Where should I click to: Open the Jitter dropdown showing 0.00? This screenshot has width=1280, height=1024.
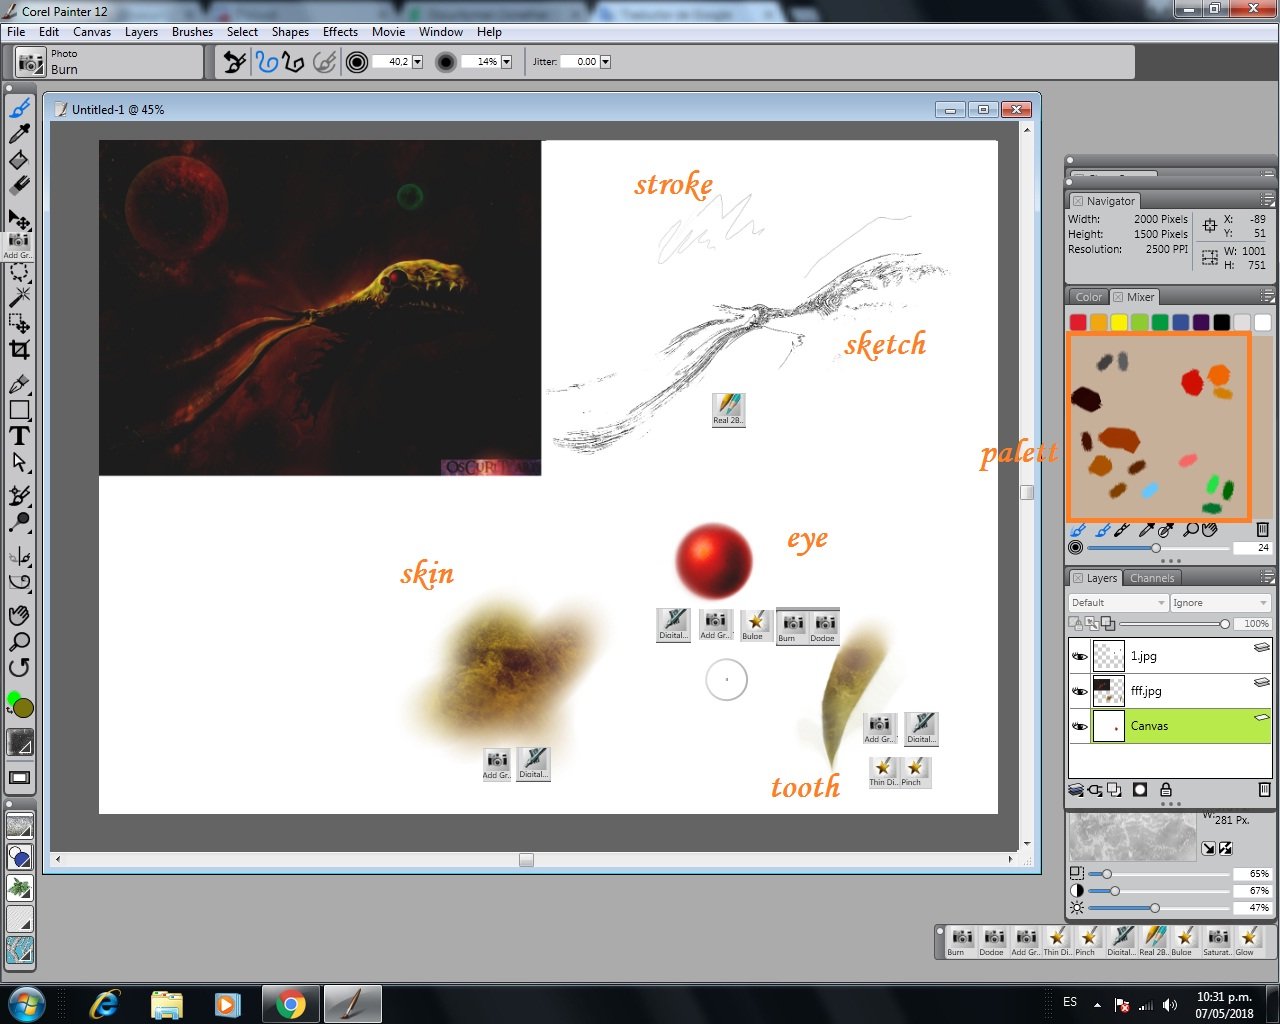605,62
